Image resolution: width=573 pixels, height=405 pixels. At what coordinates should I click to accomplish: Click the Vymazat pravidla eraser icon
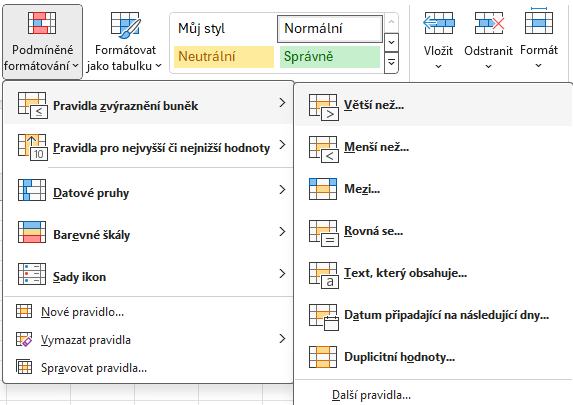[24, 339]
